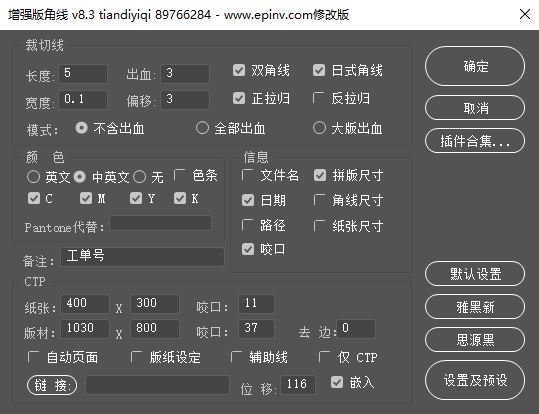Choose the 思源黑 font button
The width and height of the screenshot is (539, 414).
[475, 340]
